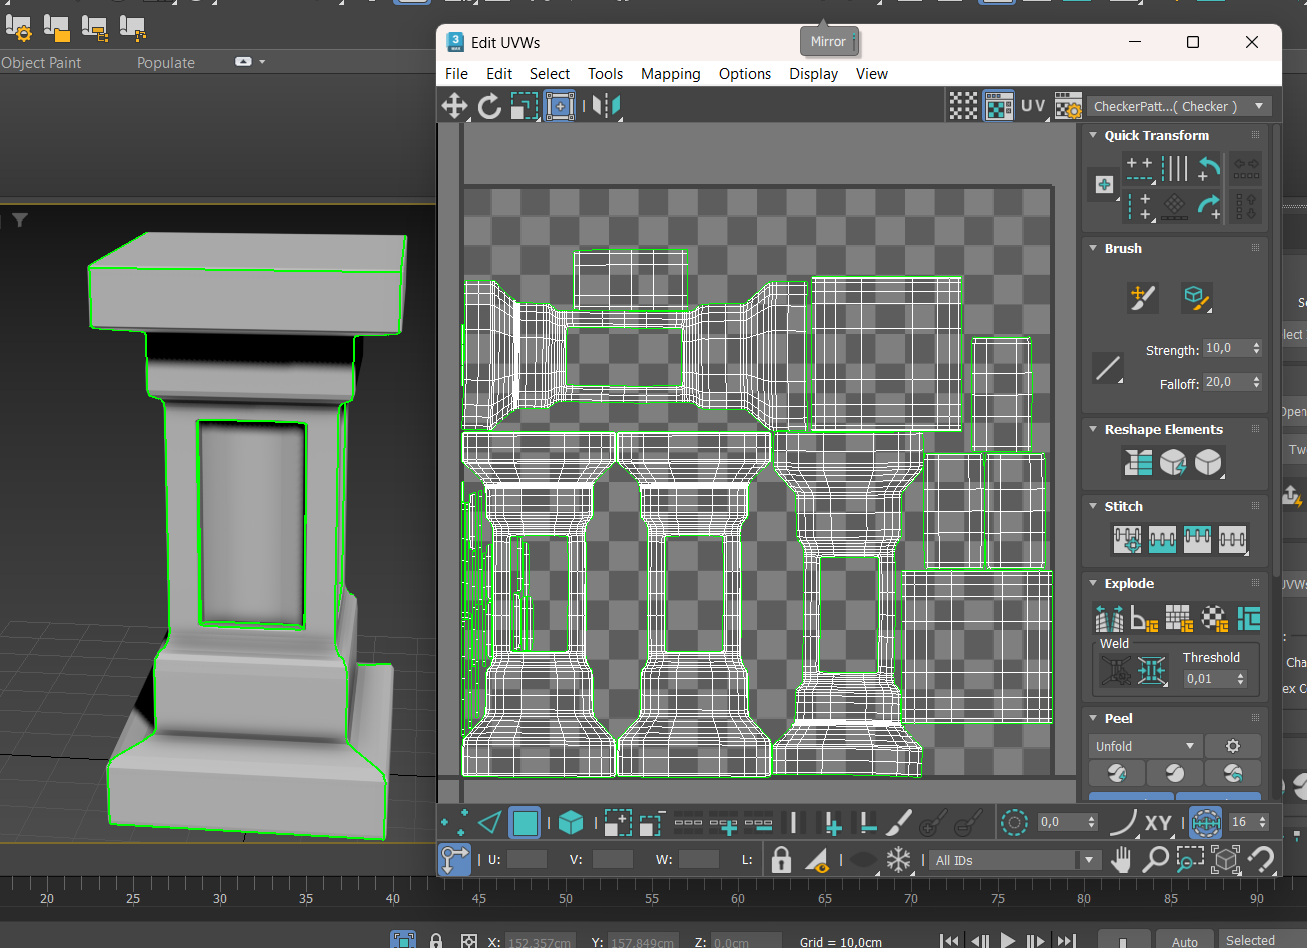Click the U coordinate input field

click(x=526, y=860)
